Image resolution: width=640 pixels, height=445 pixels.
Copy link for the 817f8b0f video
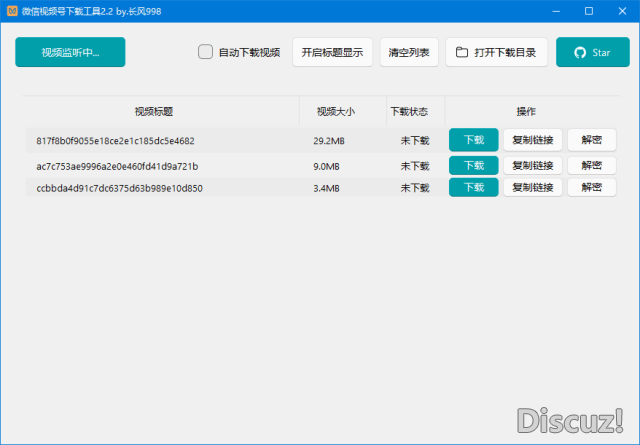click(532, 140)
